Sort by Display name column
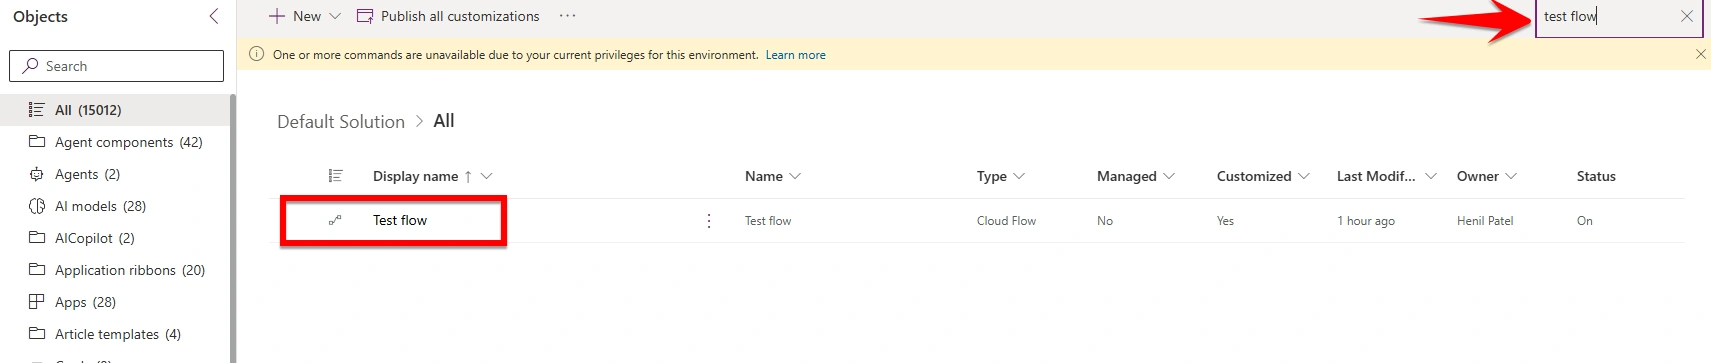 coord(415,176)
